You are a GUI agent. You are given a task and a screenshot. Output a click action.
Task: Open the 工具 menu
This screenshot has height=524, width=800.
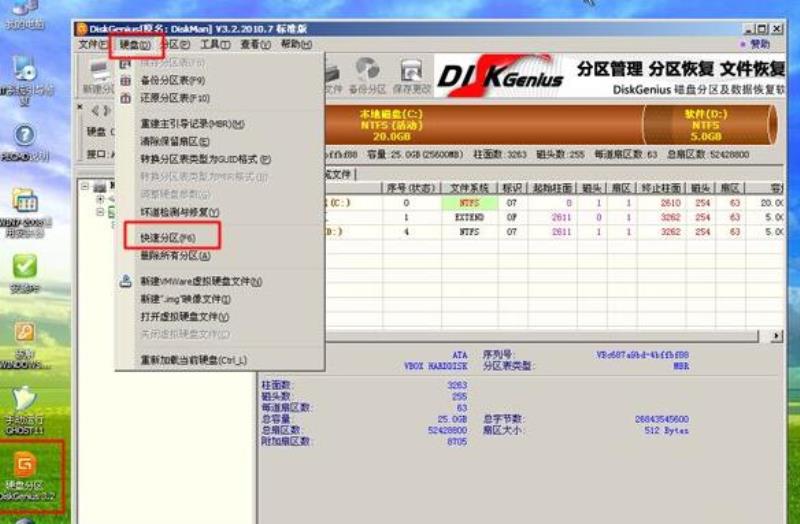(x=215, y=44)
